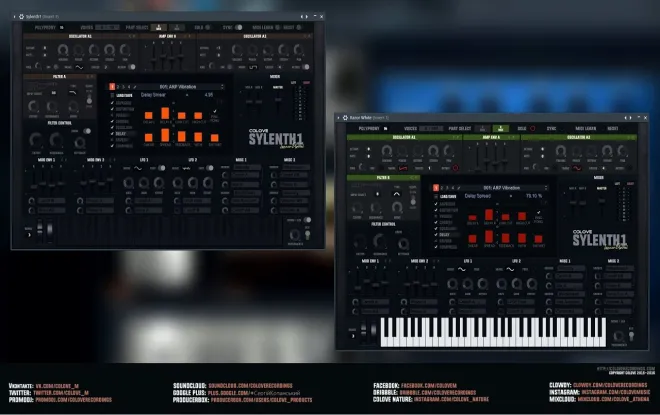Click the Polyphony value in Razor White top bar
This screenshot has height=415, width=660.
(x=385, y=128)
